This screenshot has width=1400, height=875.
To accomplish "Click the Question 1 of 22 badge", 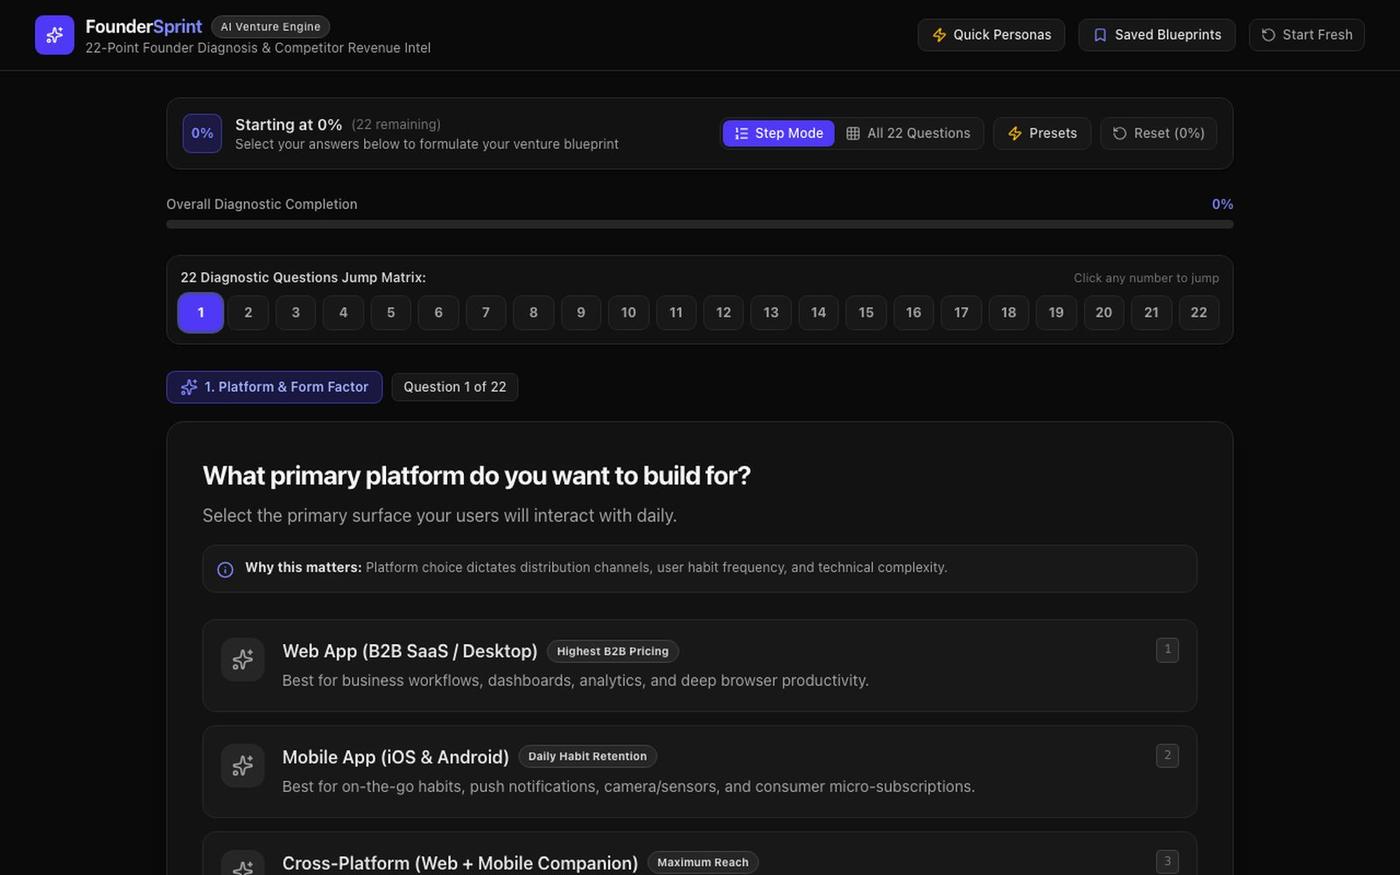I will (x=455, y=387).
